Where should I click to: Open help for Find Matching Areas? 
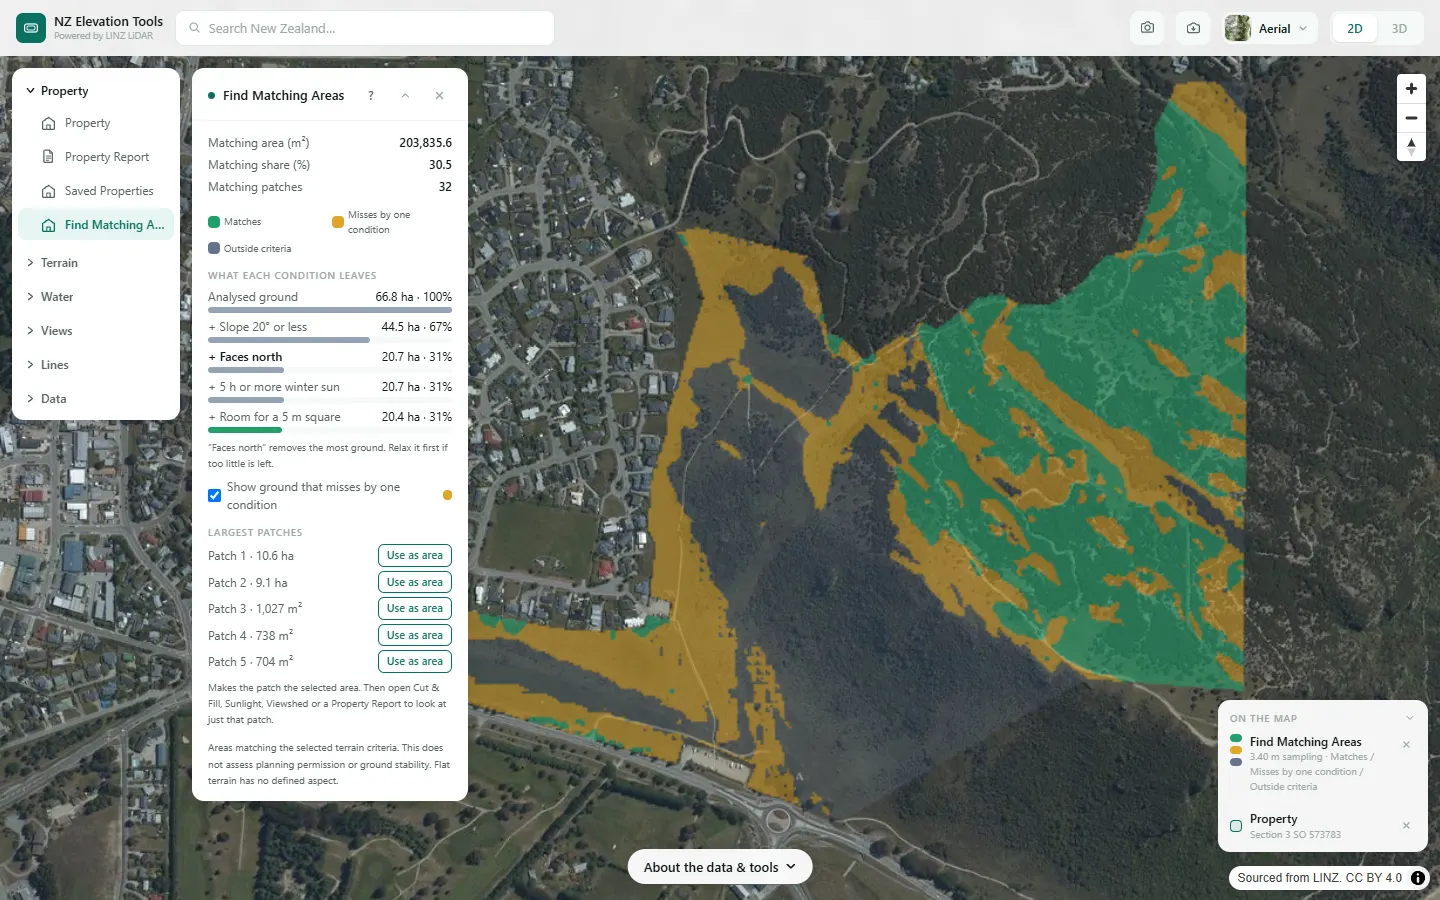pyautogui.click(x=371, y=96)
